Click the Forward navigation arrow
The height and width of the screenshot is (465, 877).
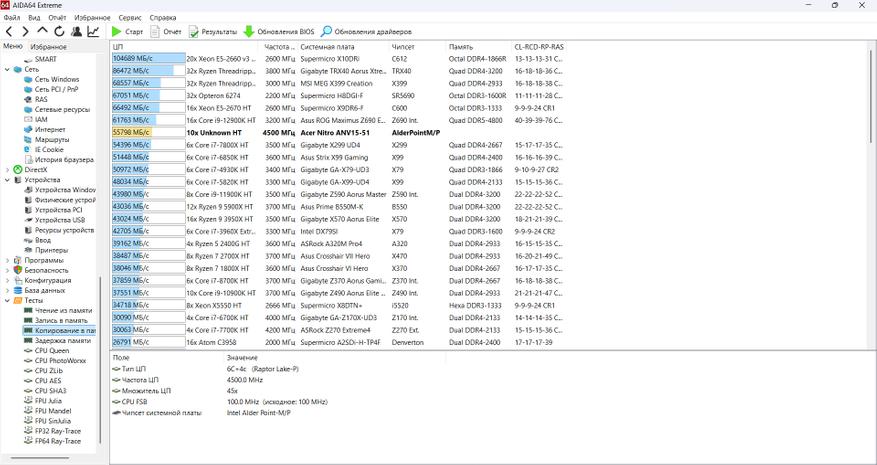25,31
